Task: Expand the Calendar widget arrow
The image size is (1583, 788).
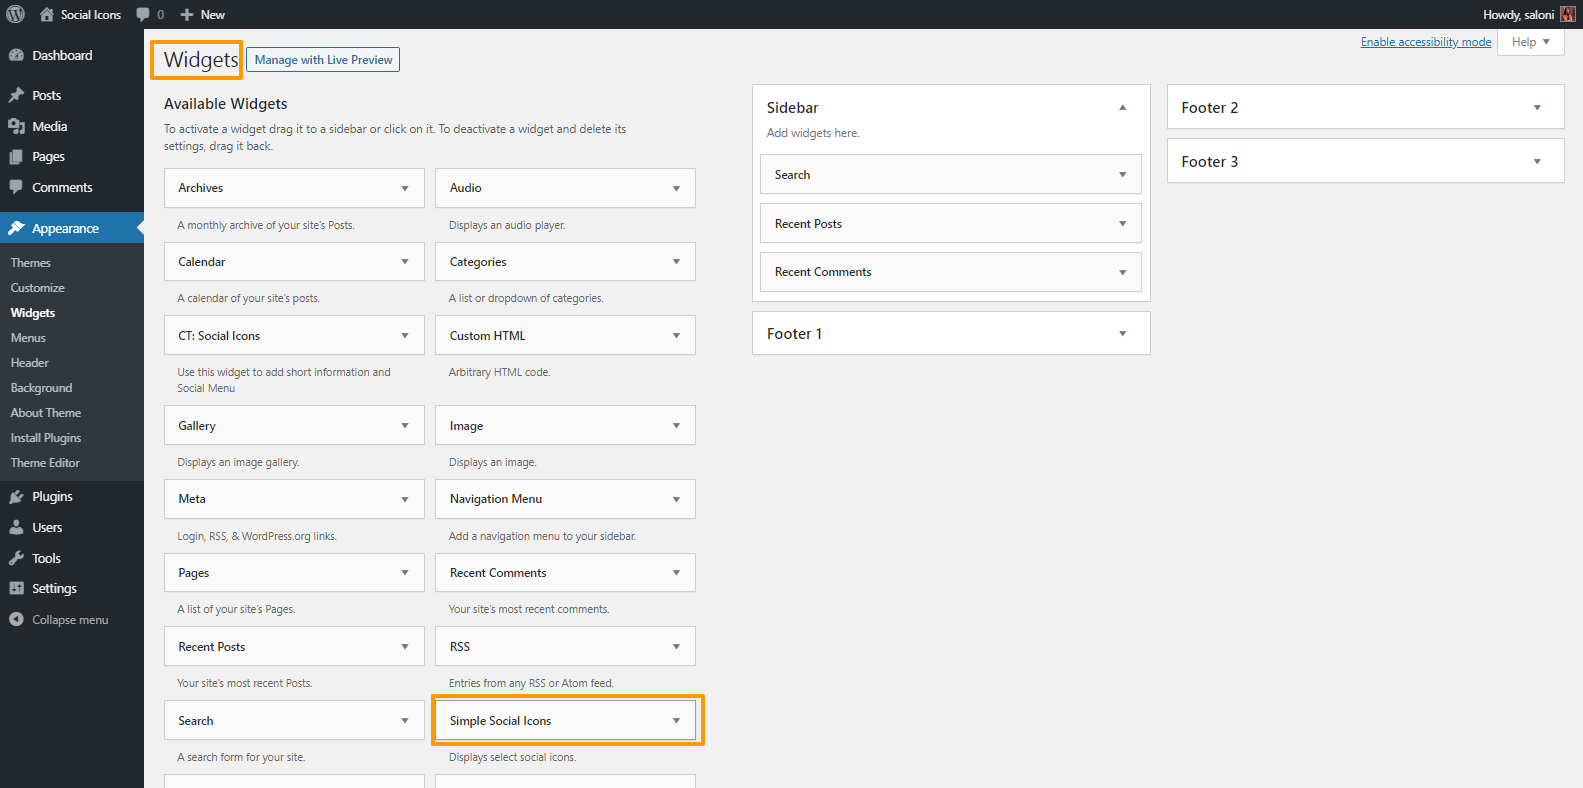Action: (x=405, y=262)
